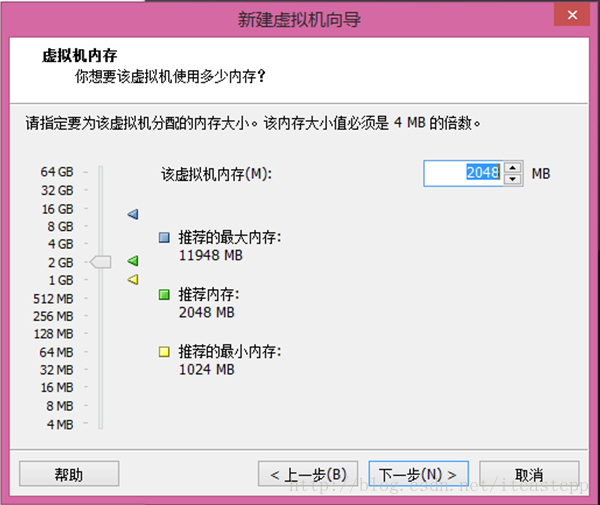Screen dimensions: 600x505
Task: Click the 8 MB slider label
Action: tap(60, 406)
